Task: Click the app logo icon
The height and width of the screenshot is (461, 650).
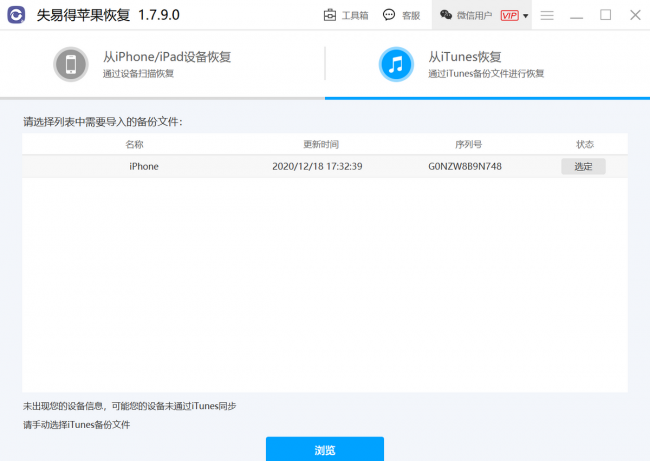Action: (16, 15)
